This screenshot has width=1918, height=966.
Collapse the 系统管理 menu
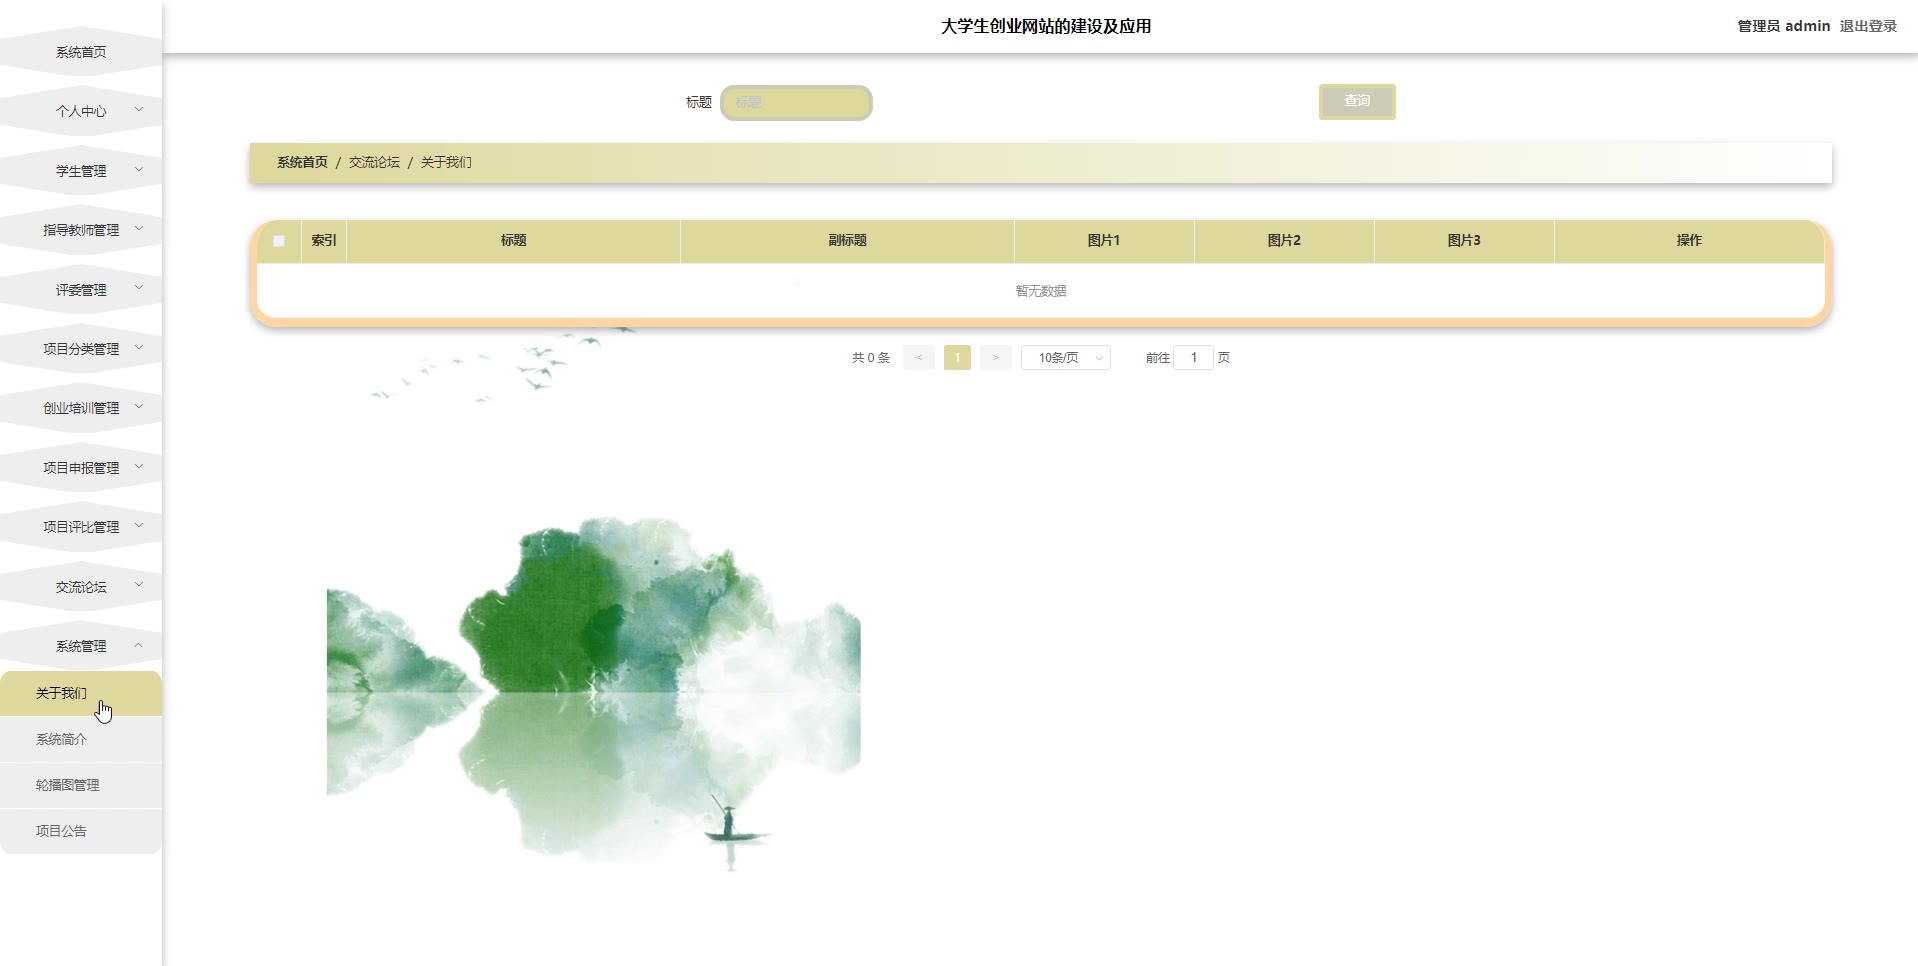(x=81, y=646)
